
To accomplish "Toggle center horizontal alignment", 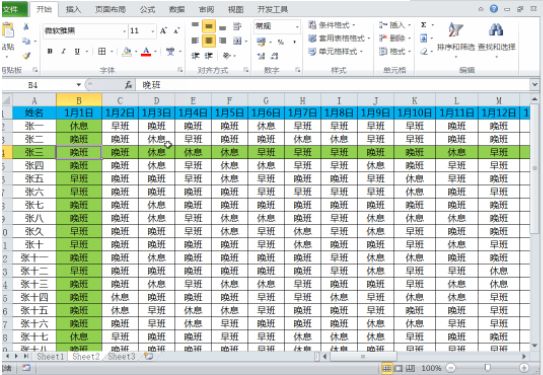I will 209,41.
